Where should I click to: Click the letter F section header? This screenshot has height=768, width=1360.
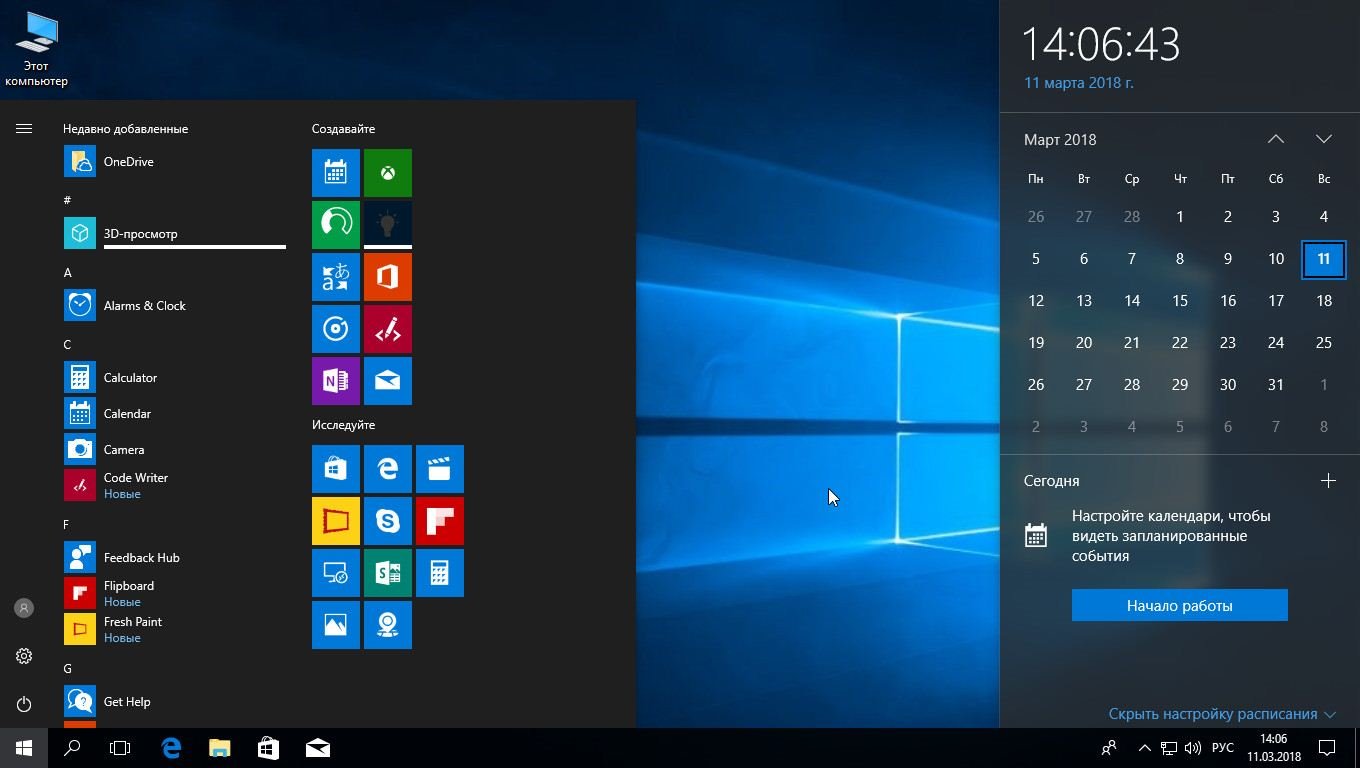(66, 525)
